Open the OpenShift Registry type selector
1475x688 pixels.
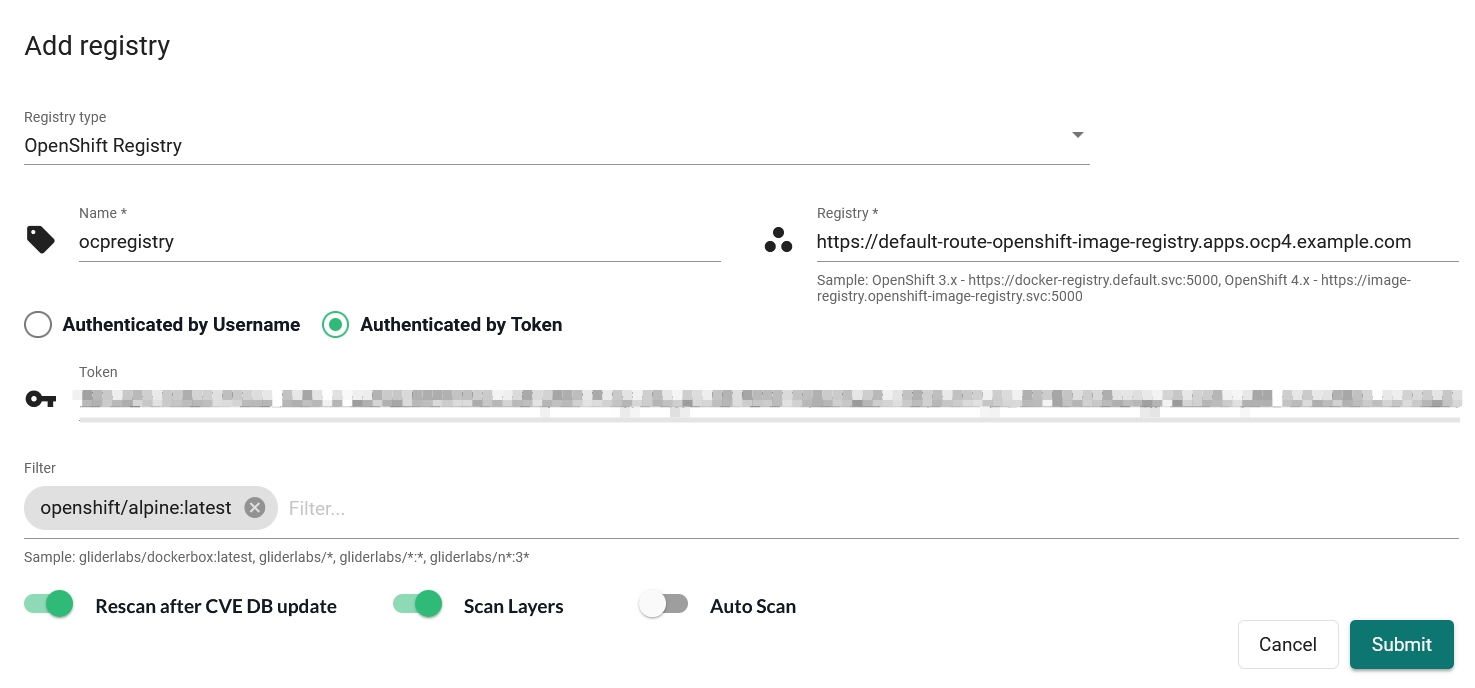557,146
